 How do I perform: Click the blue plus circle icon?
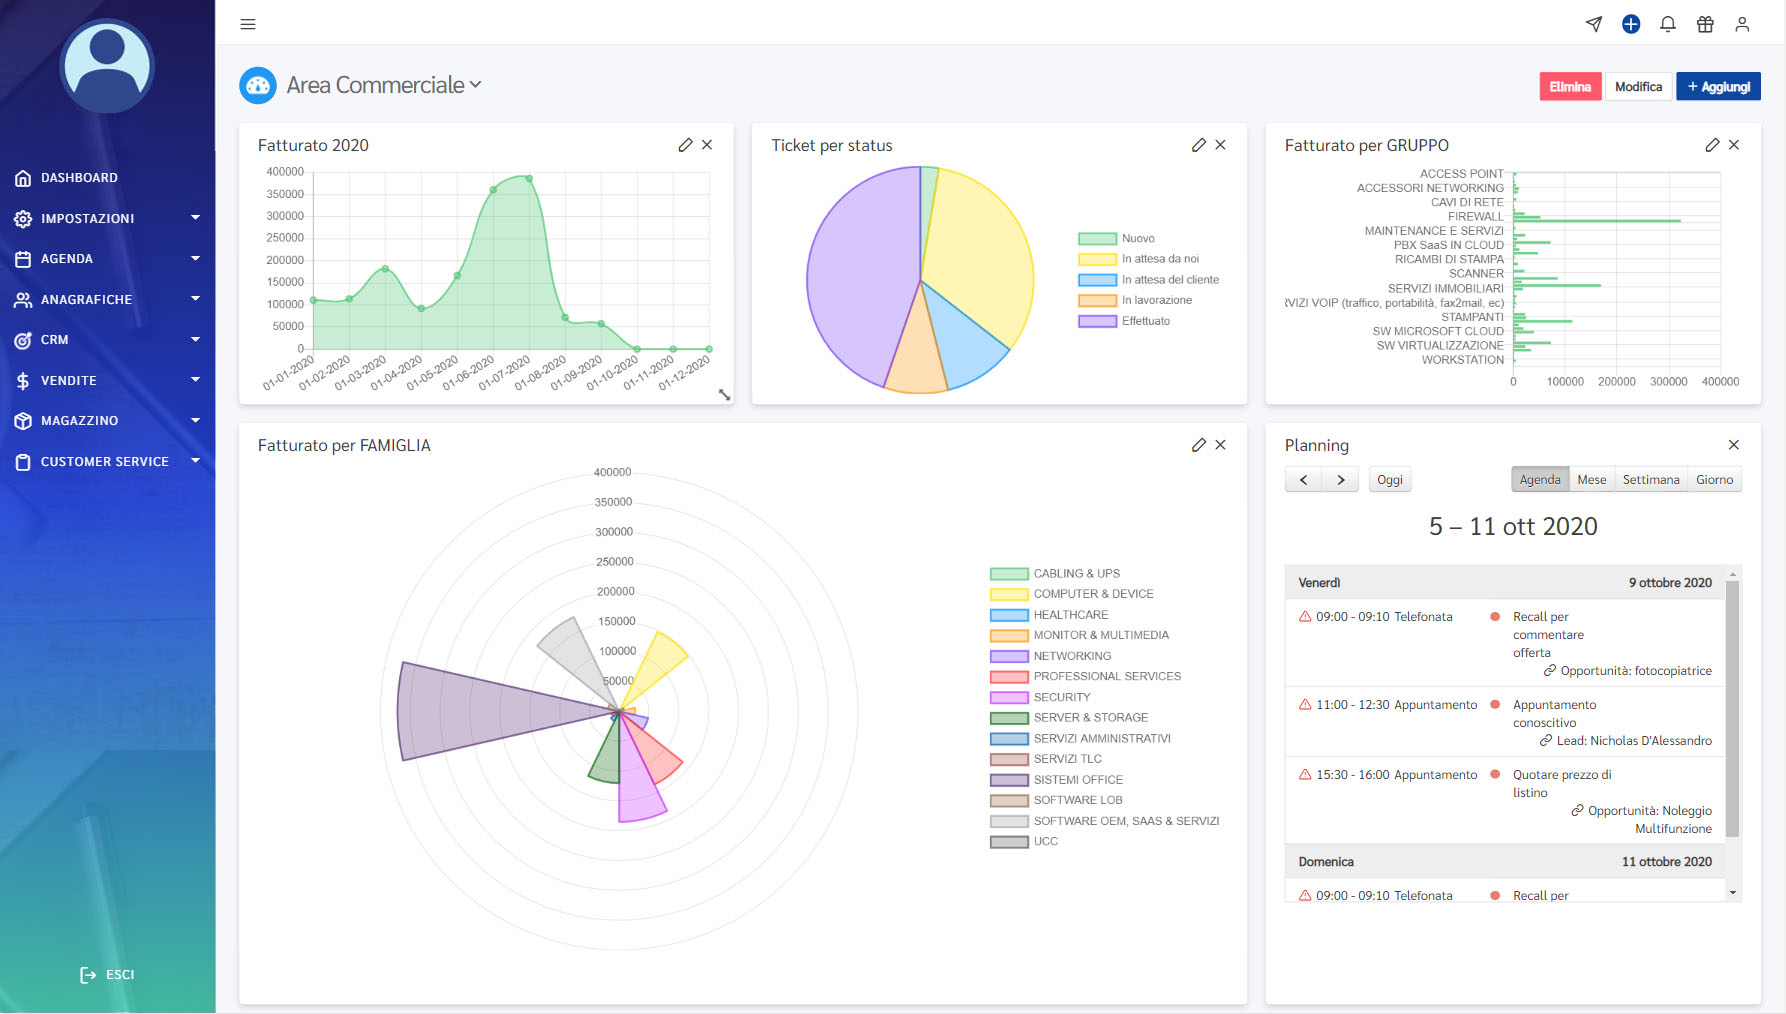pyautogui.click(x=1631, y=24)
